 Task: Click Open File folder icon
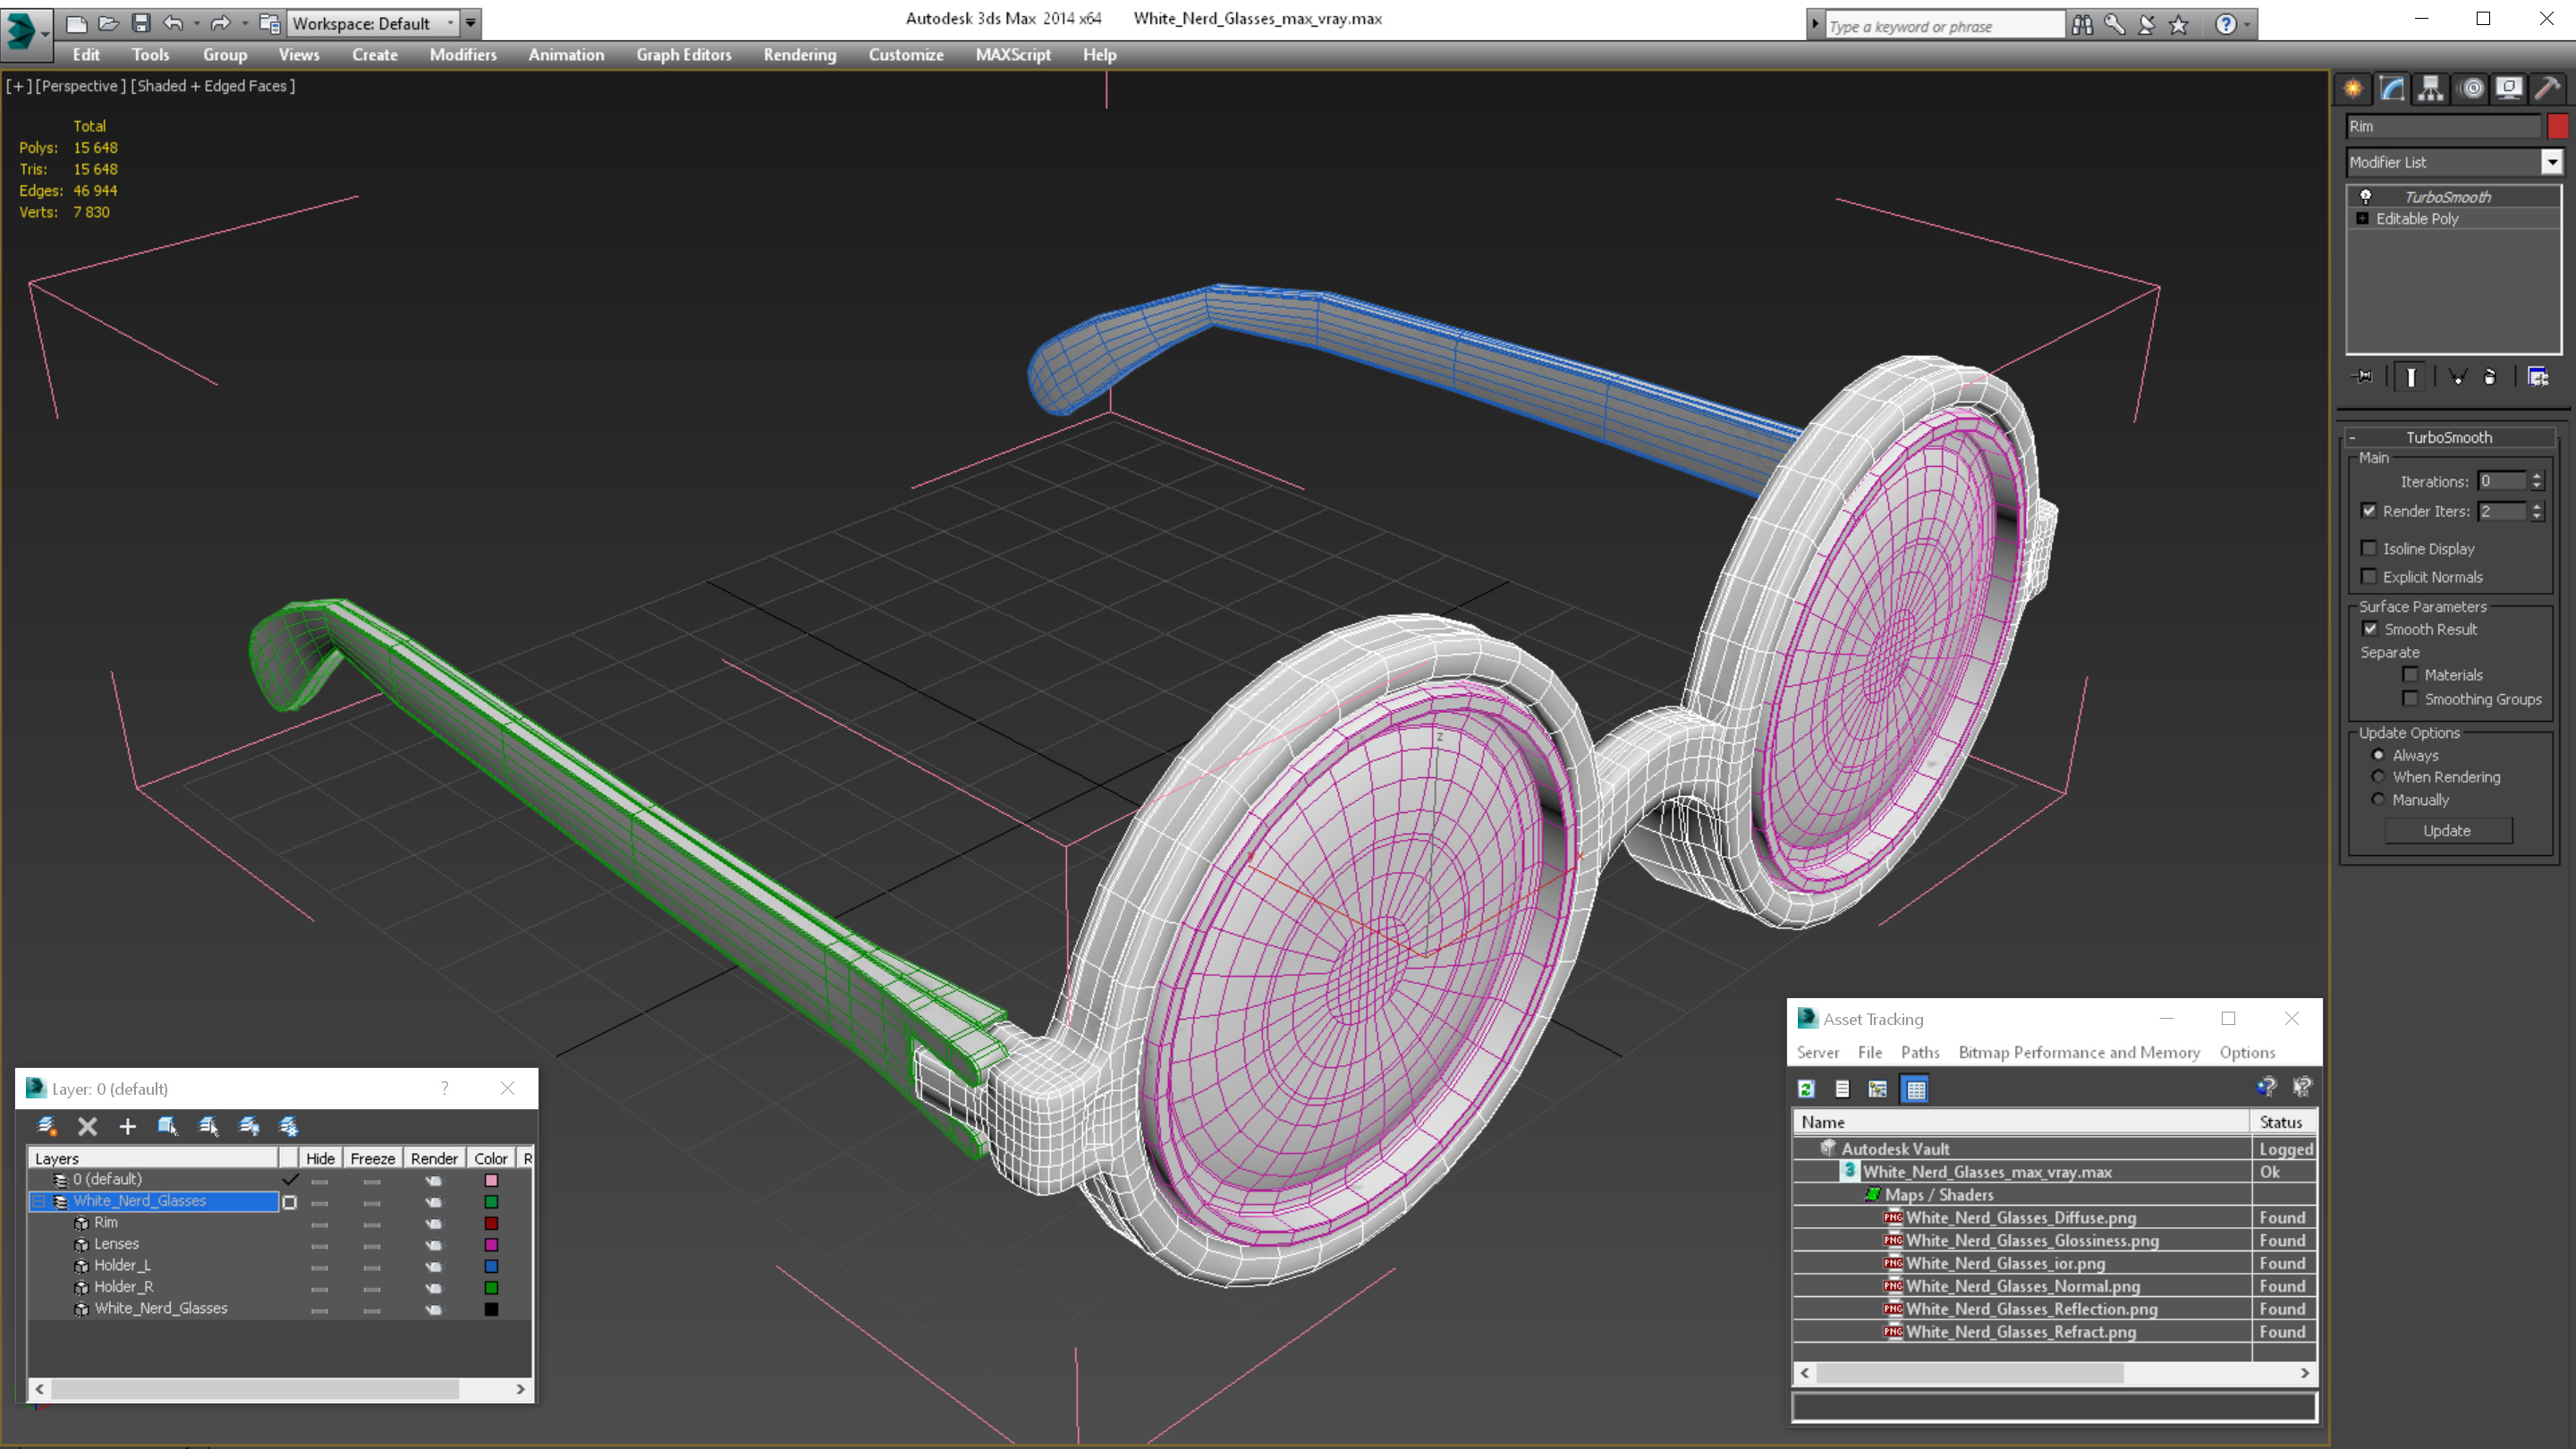point(108,22)
